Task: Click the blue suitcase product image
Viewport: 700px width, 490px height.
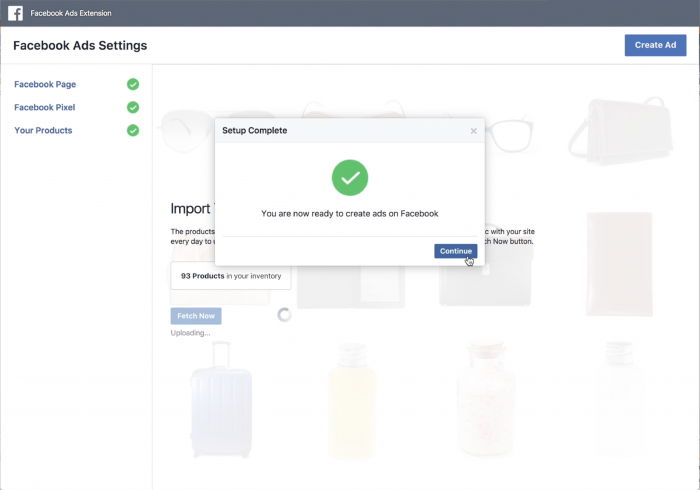Action: tap(221, 400)
